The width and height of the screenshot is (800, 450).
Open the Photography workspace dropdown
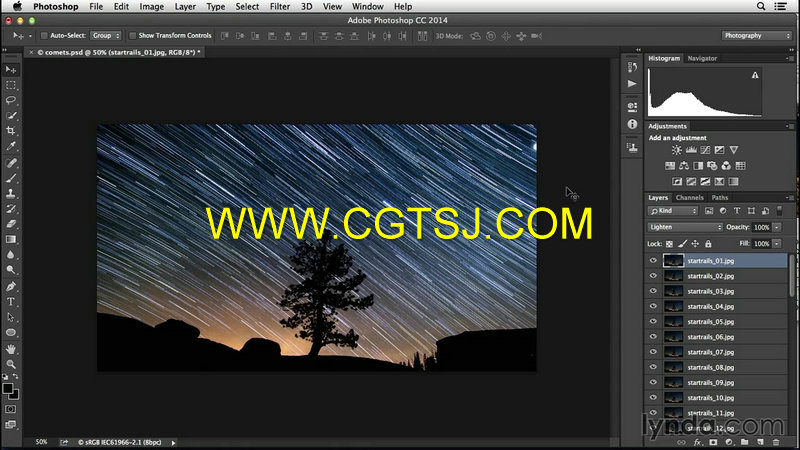click(757, 36)
